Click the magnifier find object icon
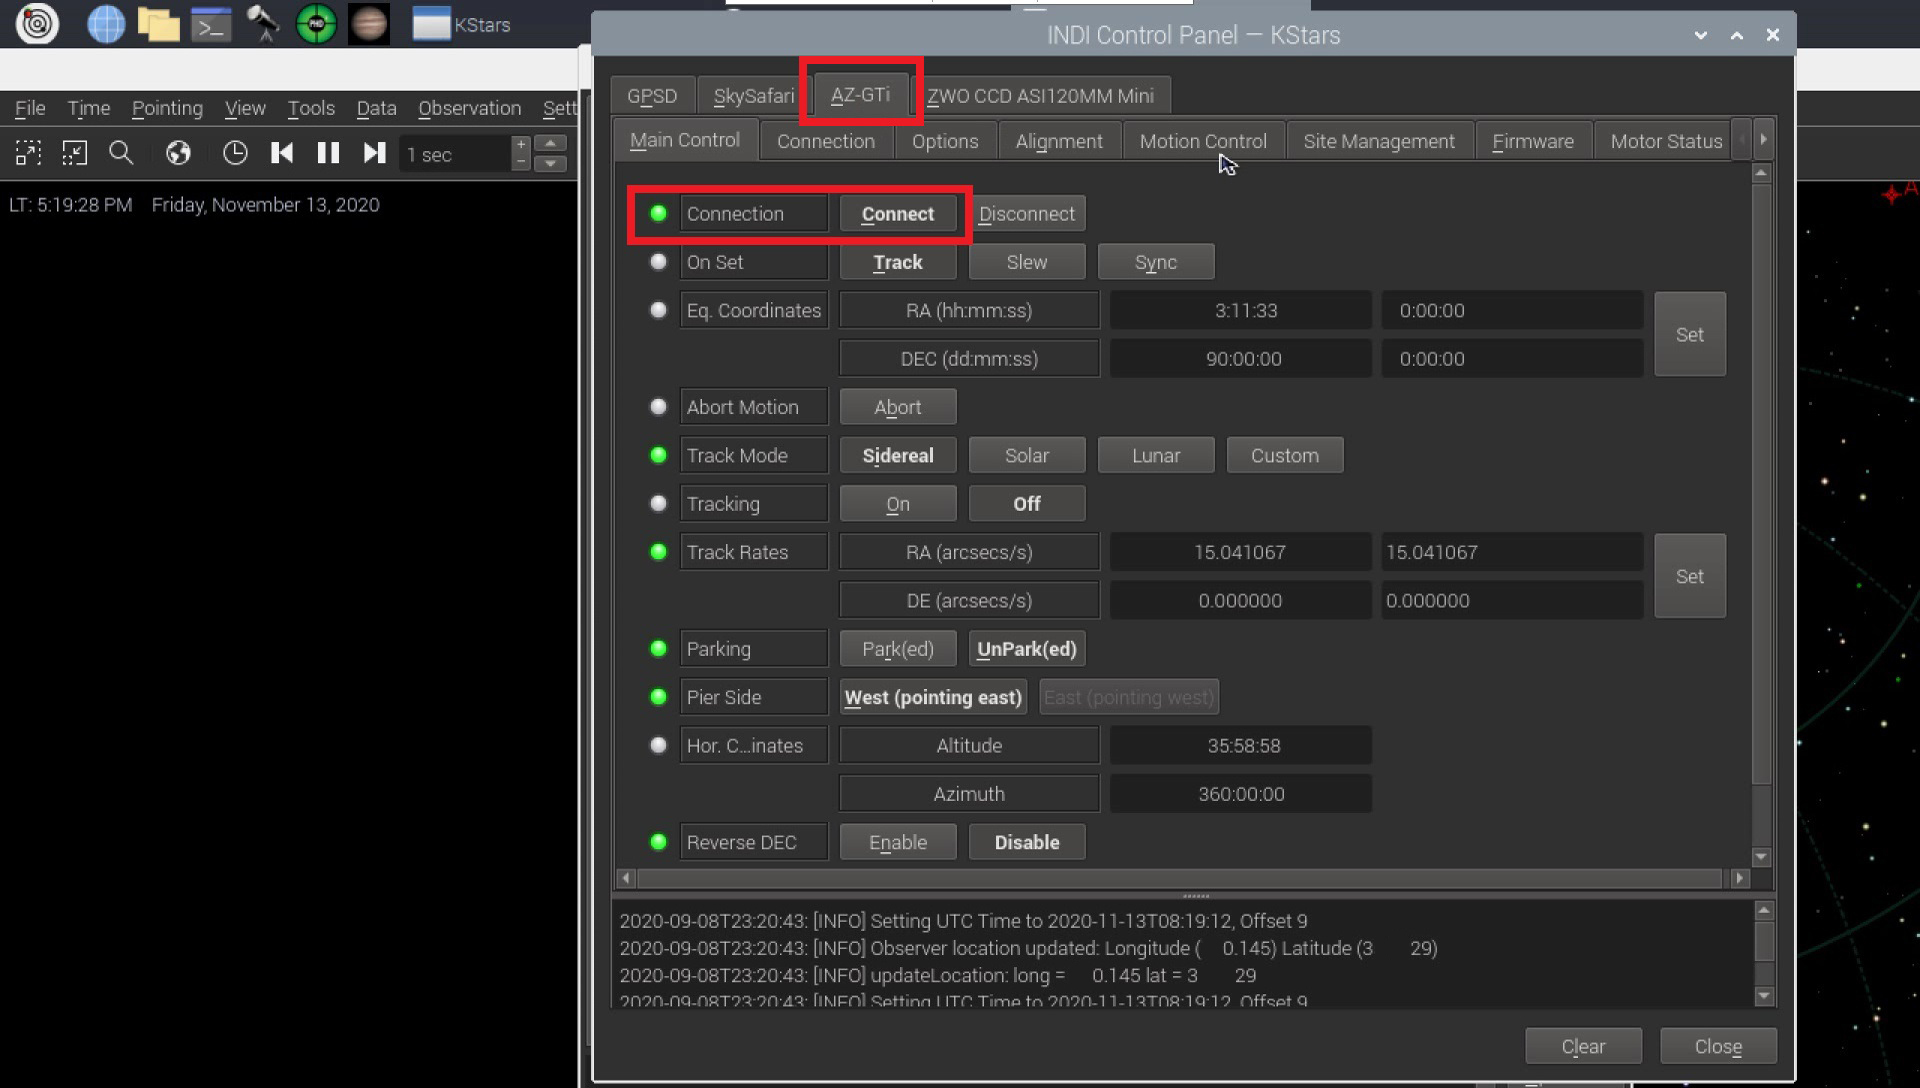Screen dimensions: 1920x1088 pos(121,153)
